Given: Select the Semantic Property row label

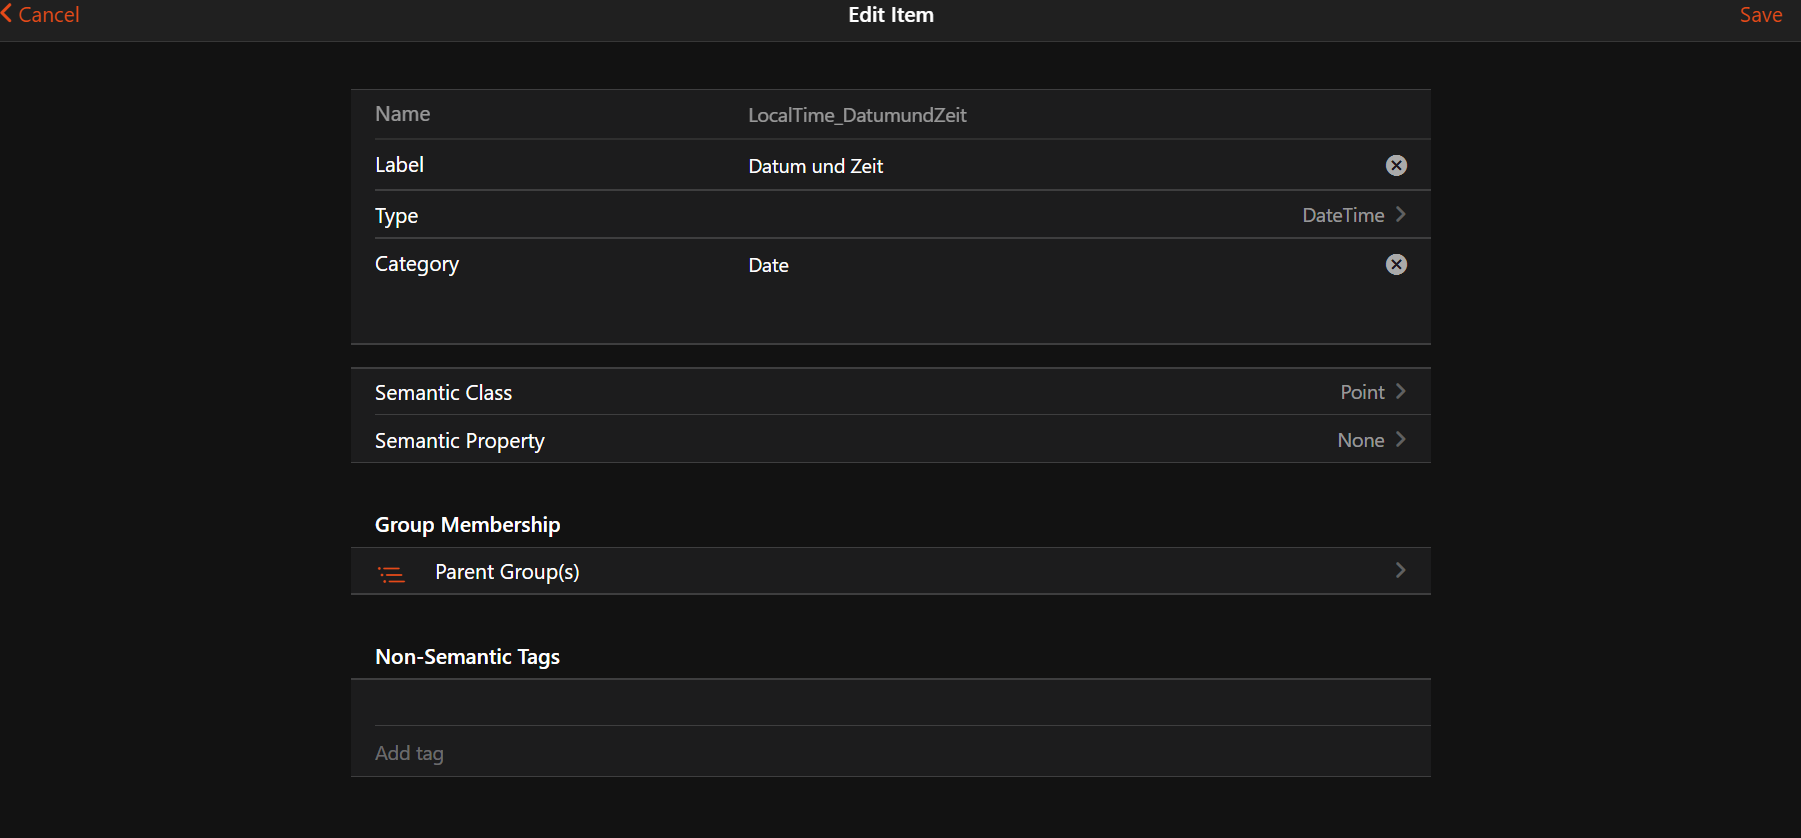Looking at the screenshot, I should pos(459,441).
